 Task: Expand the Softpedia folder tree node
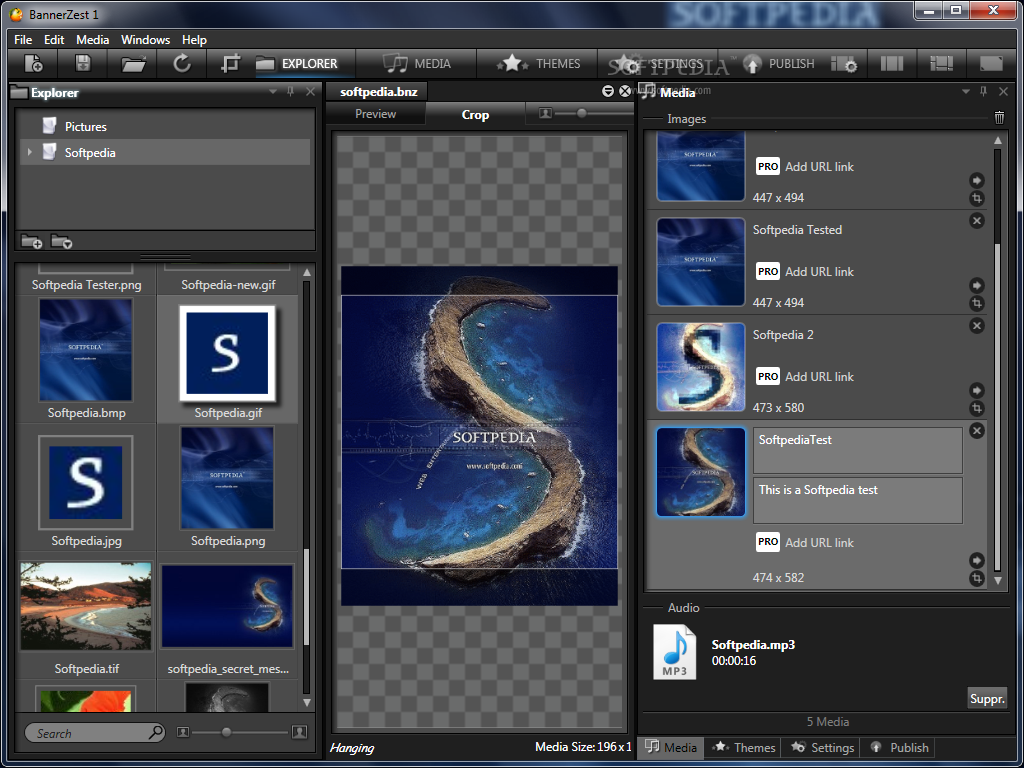(29, 152)
